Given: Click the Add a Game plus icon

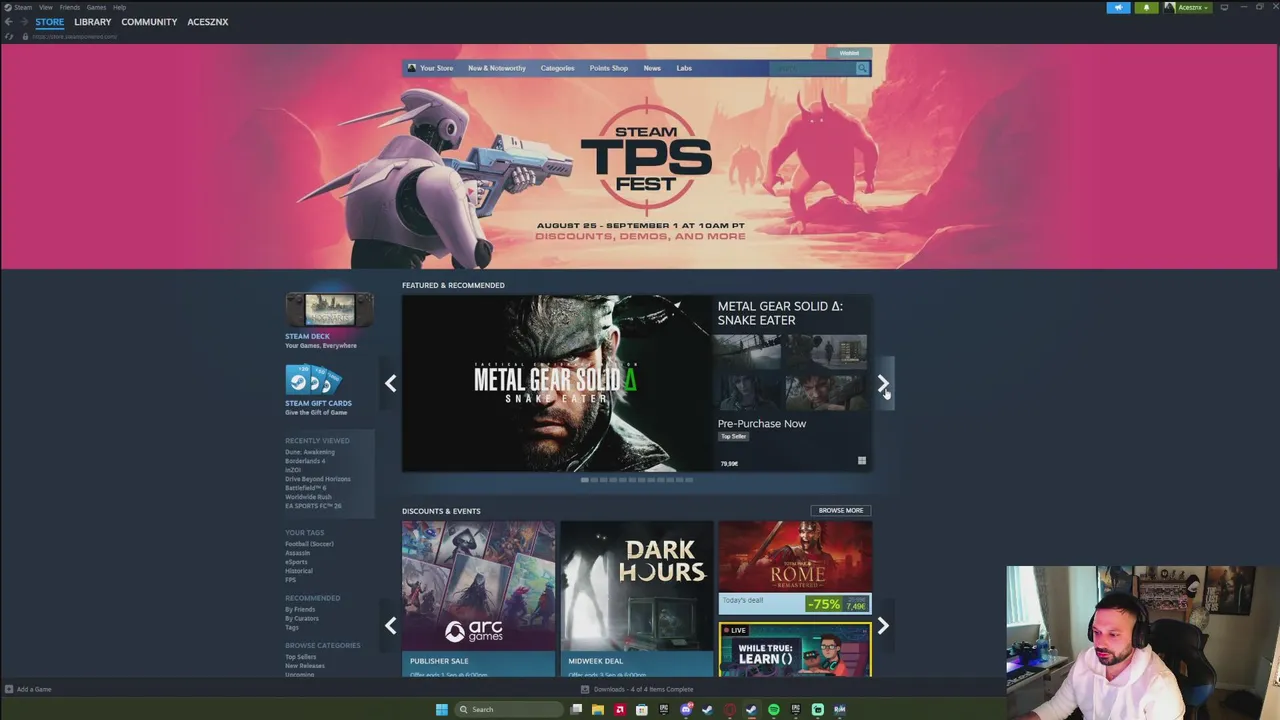Looking at the screenshot, I should point(9,689).
